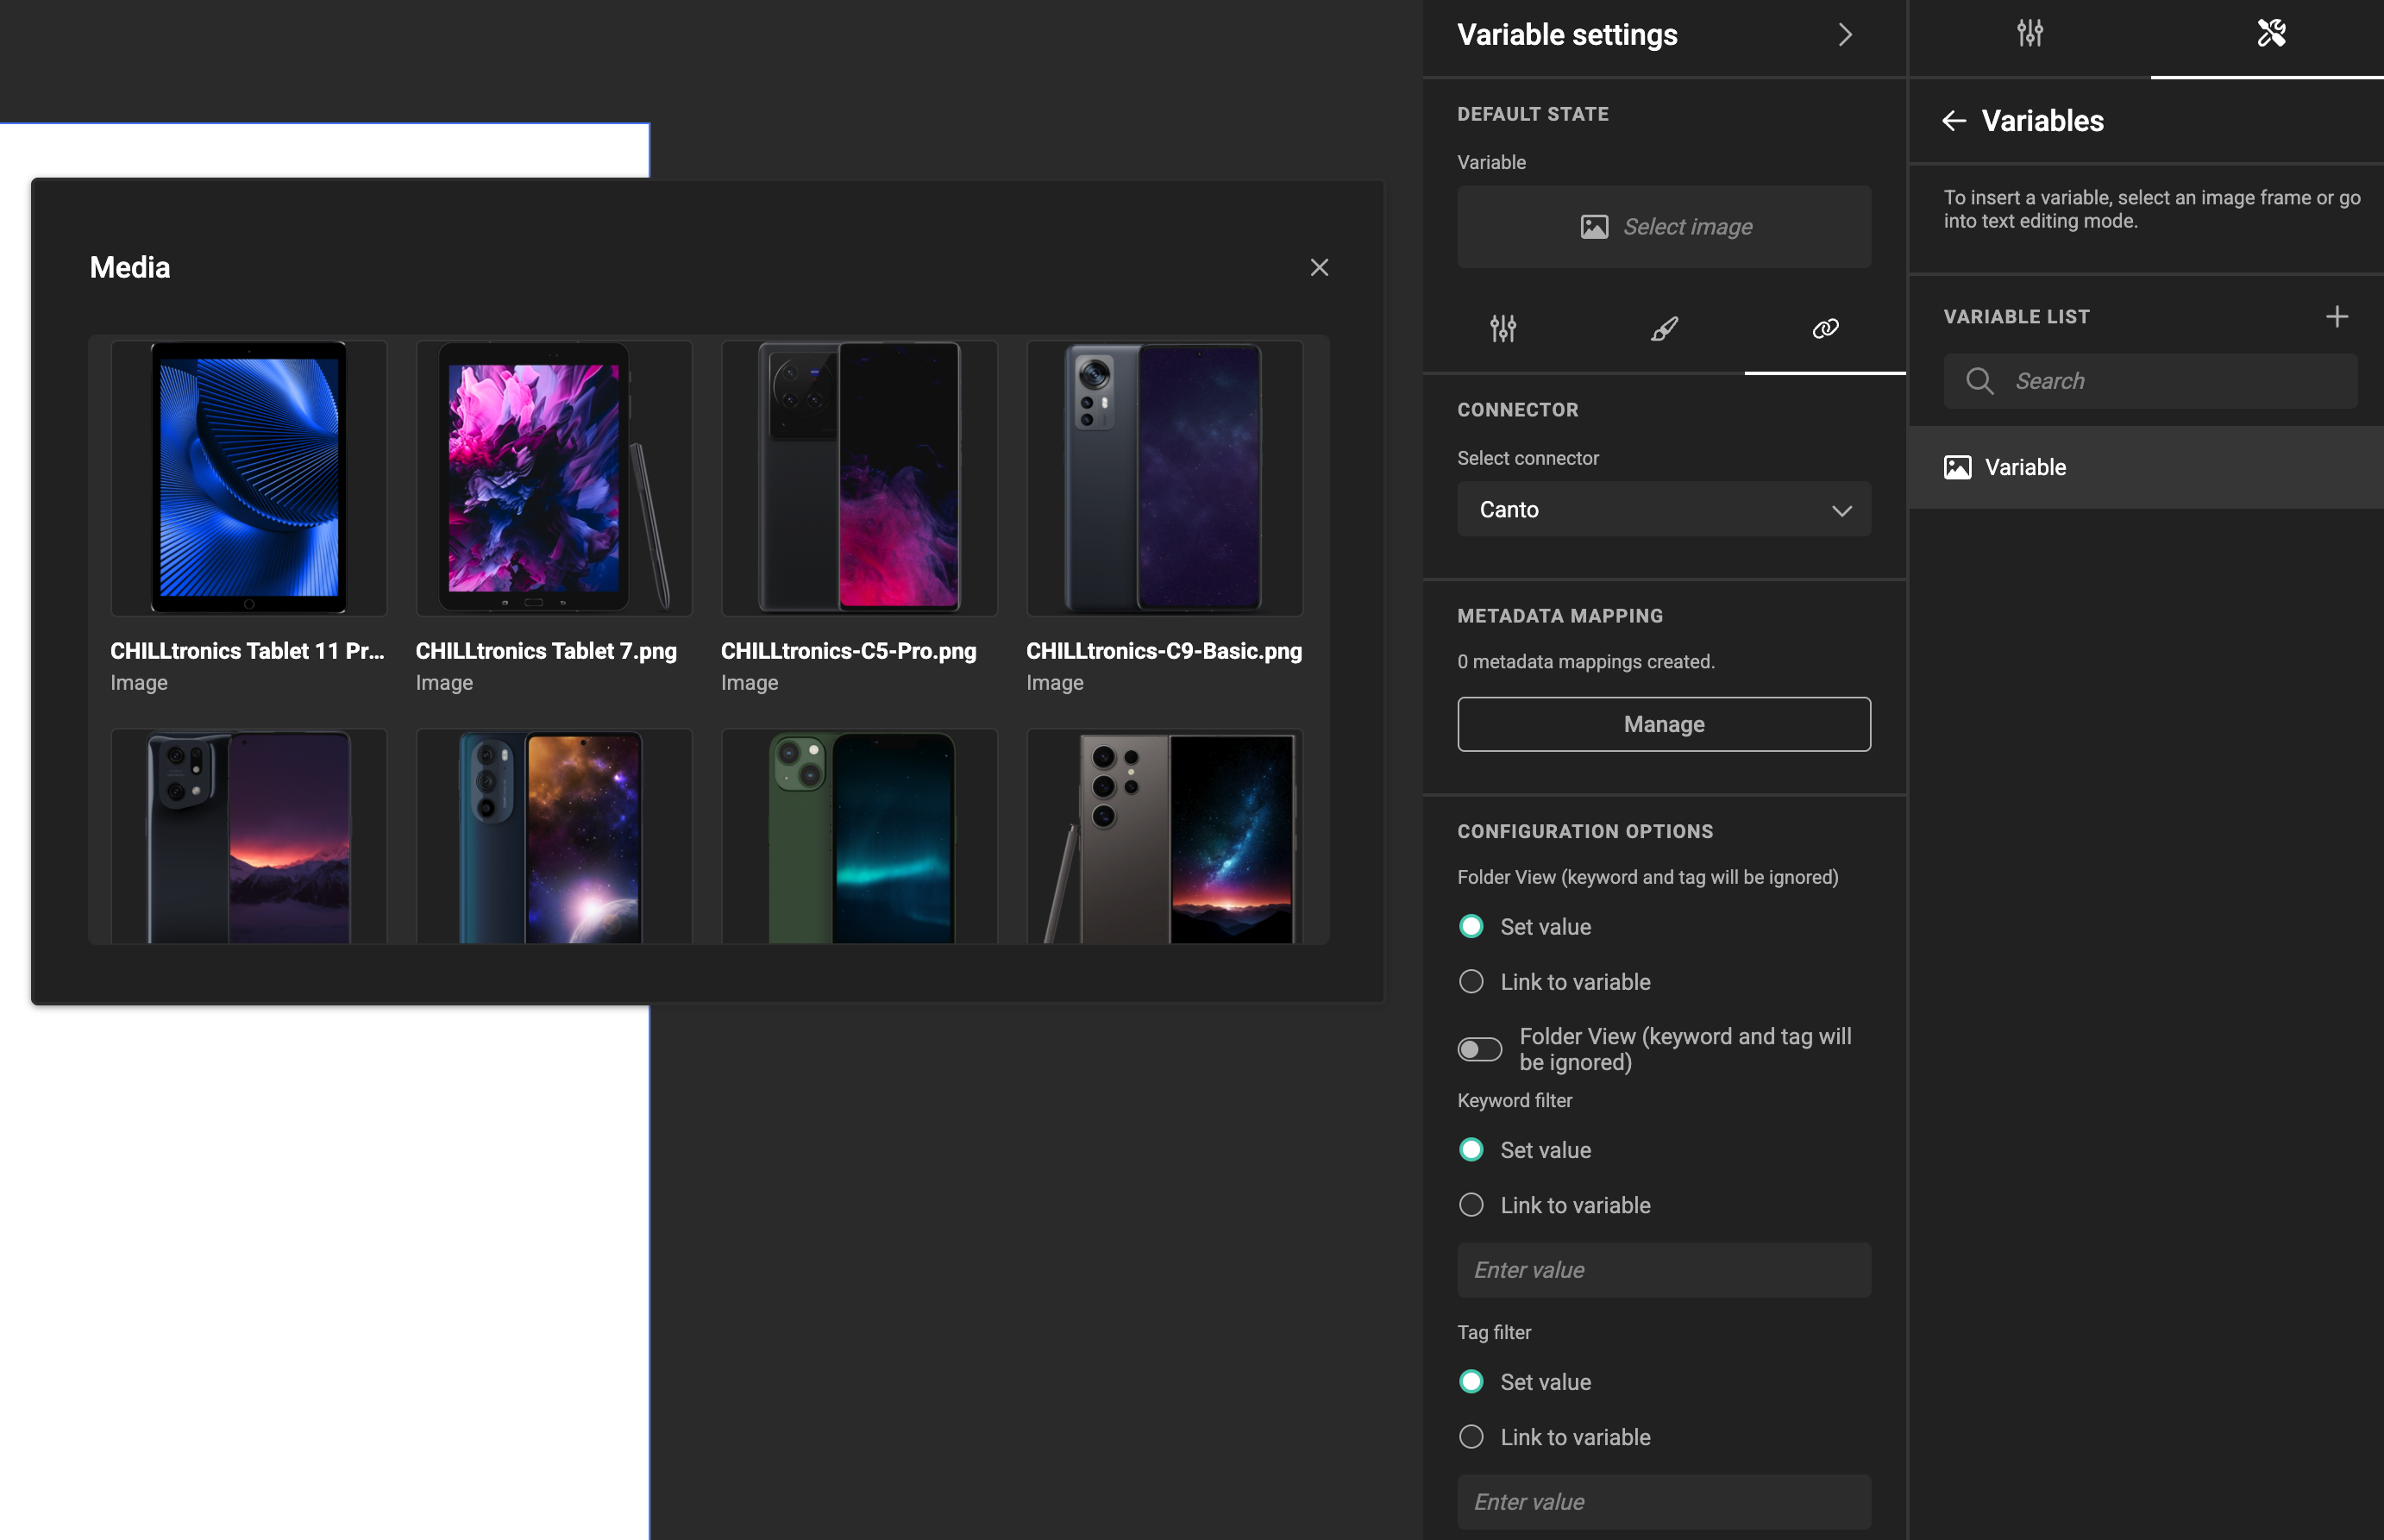Select Folder View Set value radio

[x=1471, y=927]
